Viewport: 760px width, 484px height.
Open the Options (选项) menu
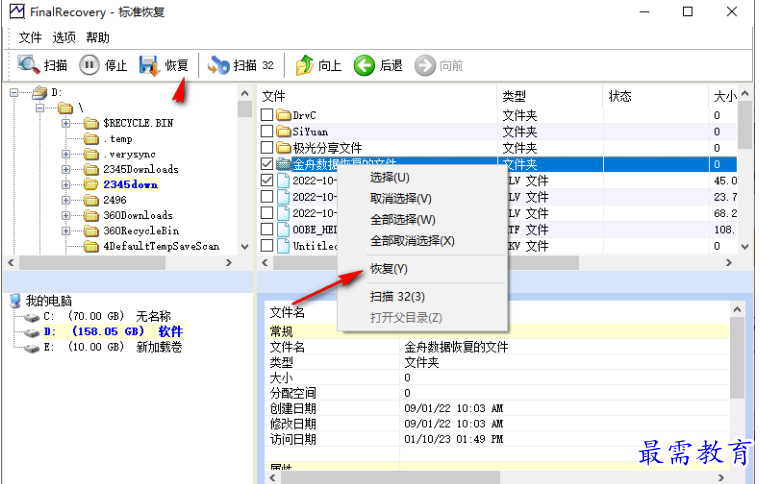(64, 37)
